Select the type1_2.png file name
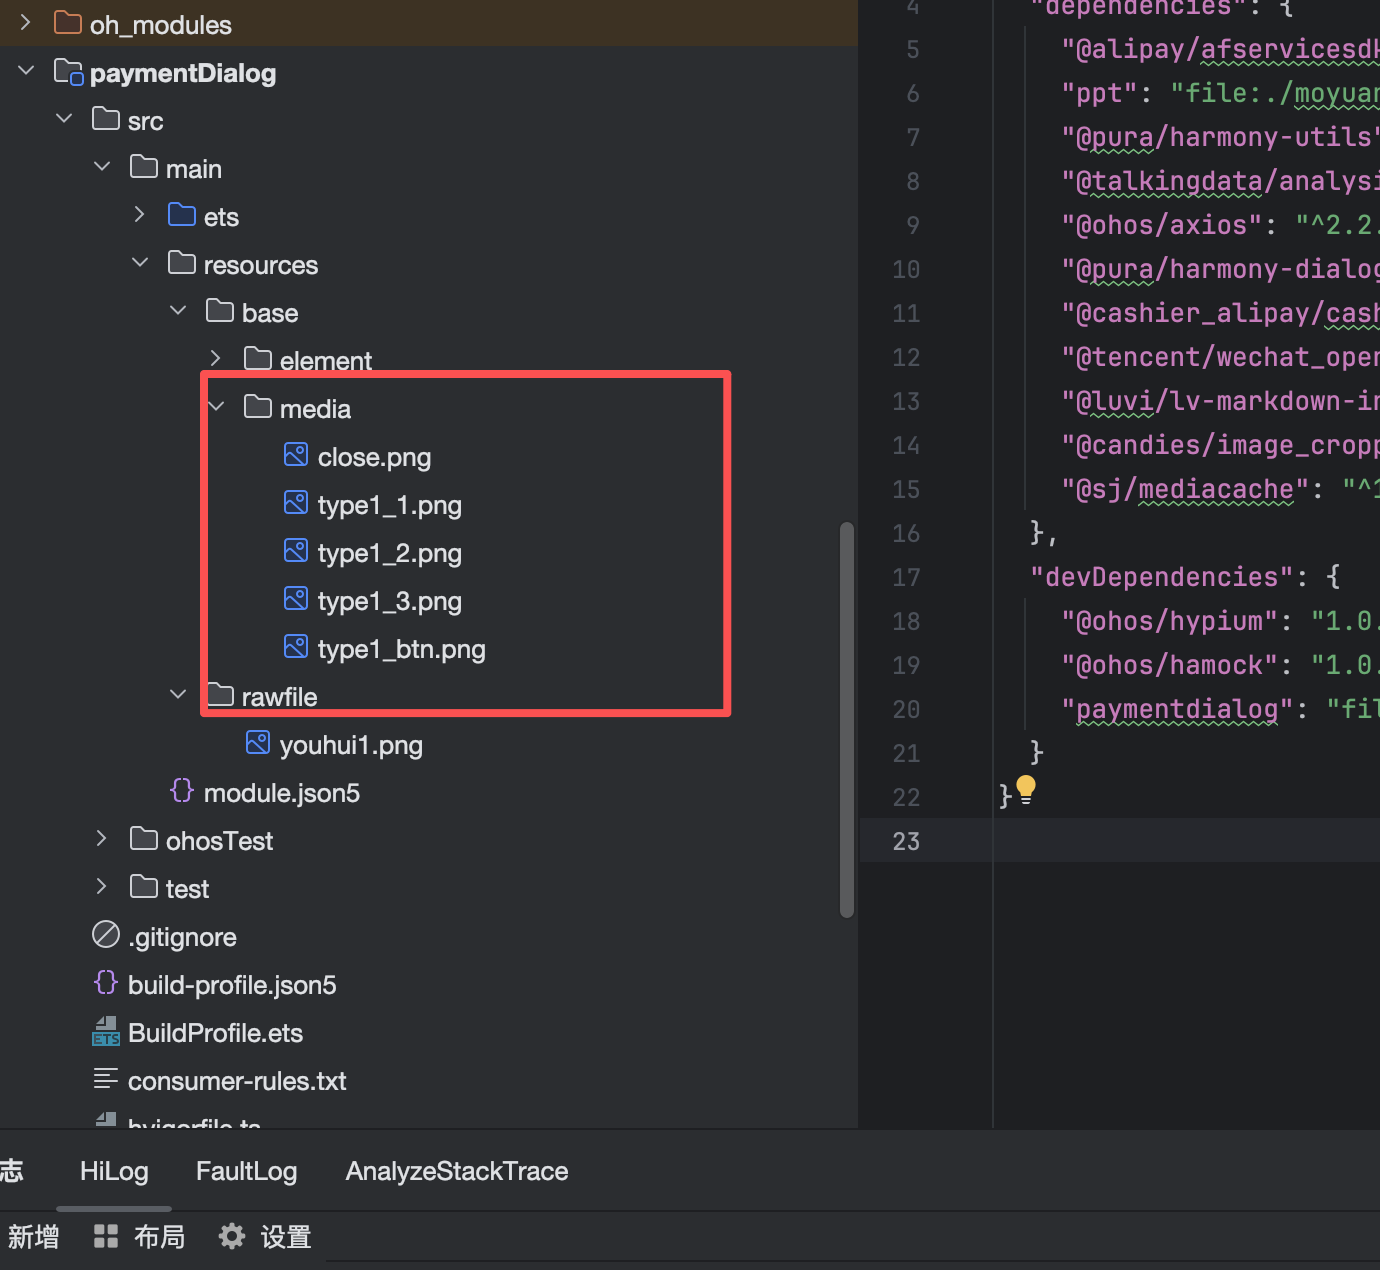Image resolution: width=1380 pixels, height=1270 pixels. tap(390, 553)
